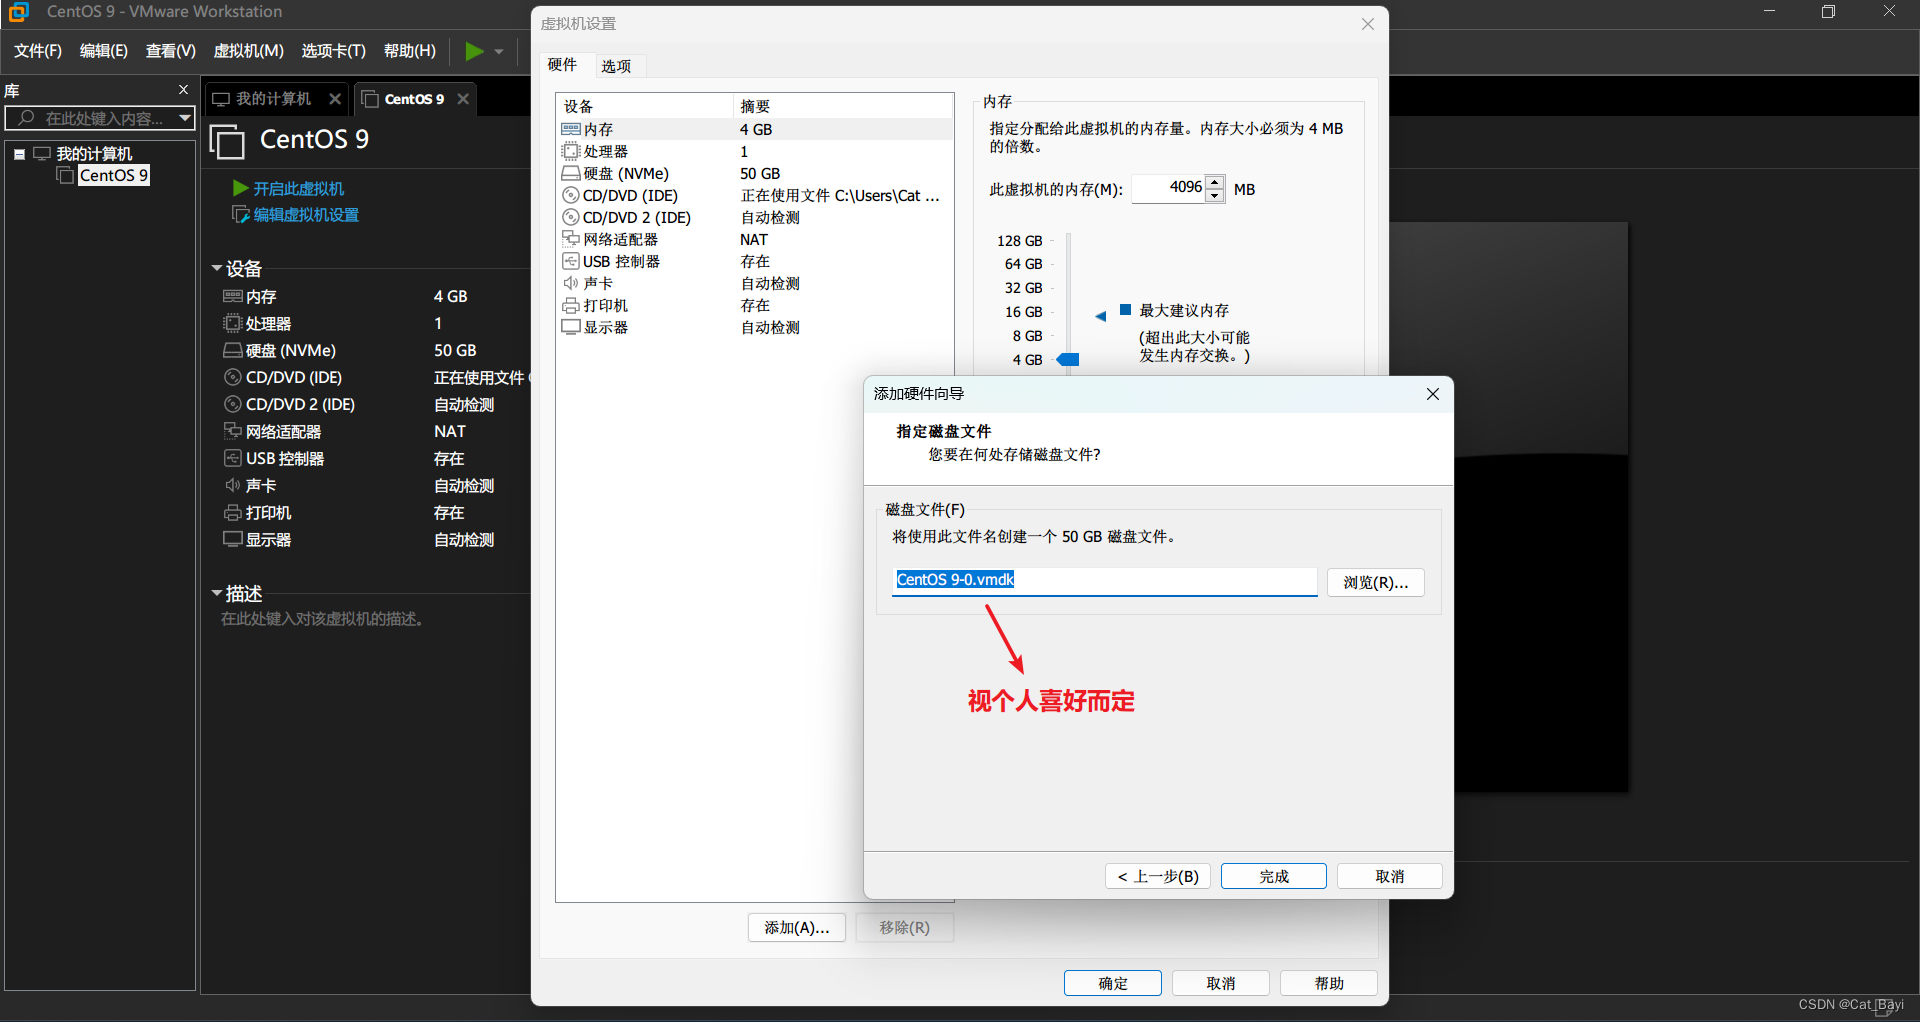
Task: Click the VMware Workstation logo in title bar
Action: [18, 12]
